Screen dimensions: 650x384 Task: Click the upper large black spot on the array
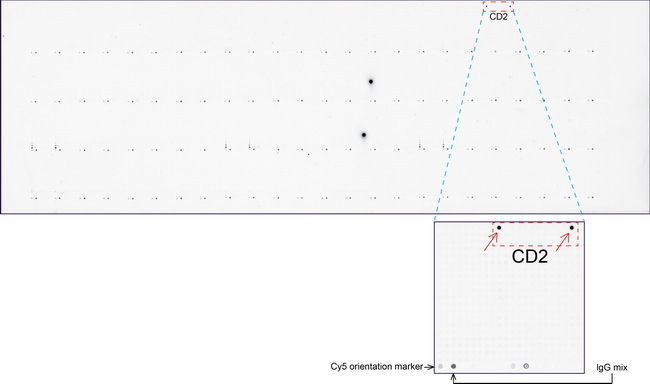click(x=371, y=82)
